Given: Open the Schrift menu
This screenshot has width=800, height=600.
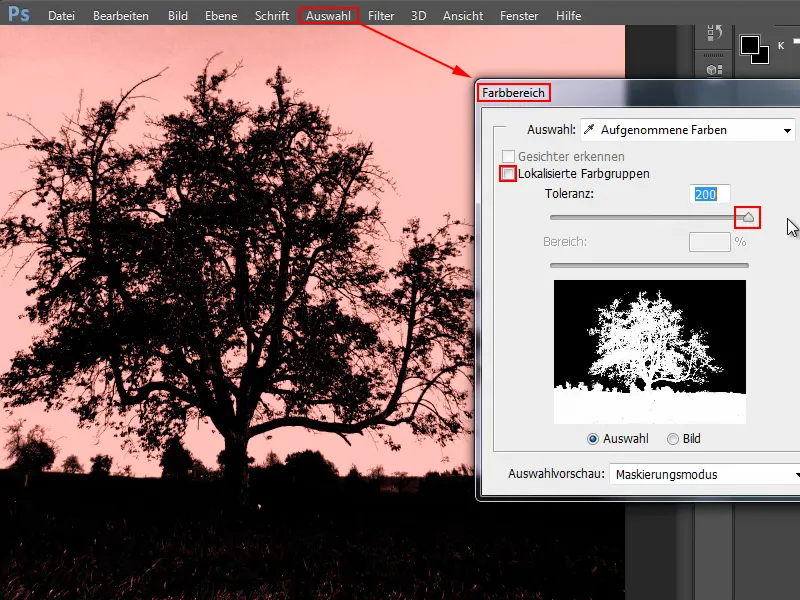Looking at the screenshot, I should tap(272, 16).
